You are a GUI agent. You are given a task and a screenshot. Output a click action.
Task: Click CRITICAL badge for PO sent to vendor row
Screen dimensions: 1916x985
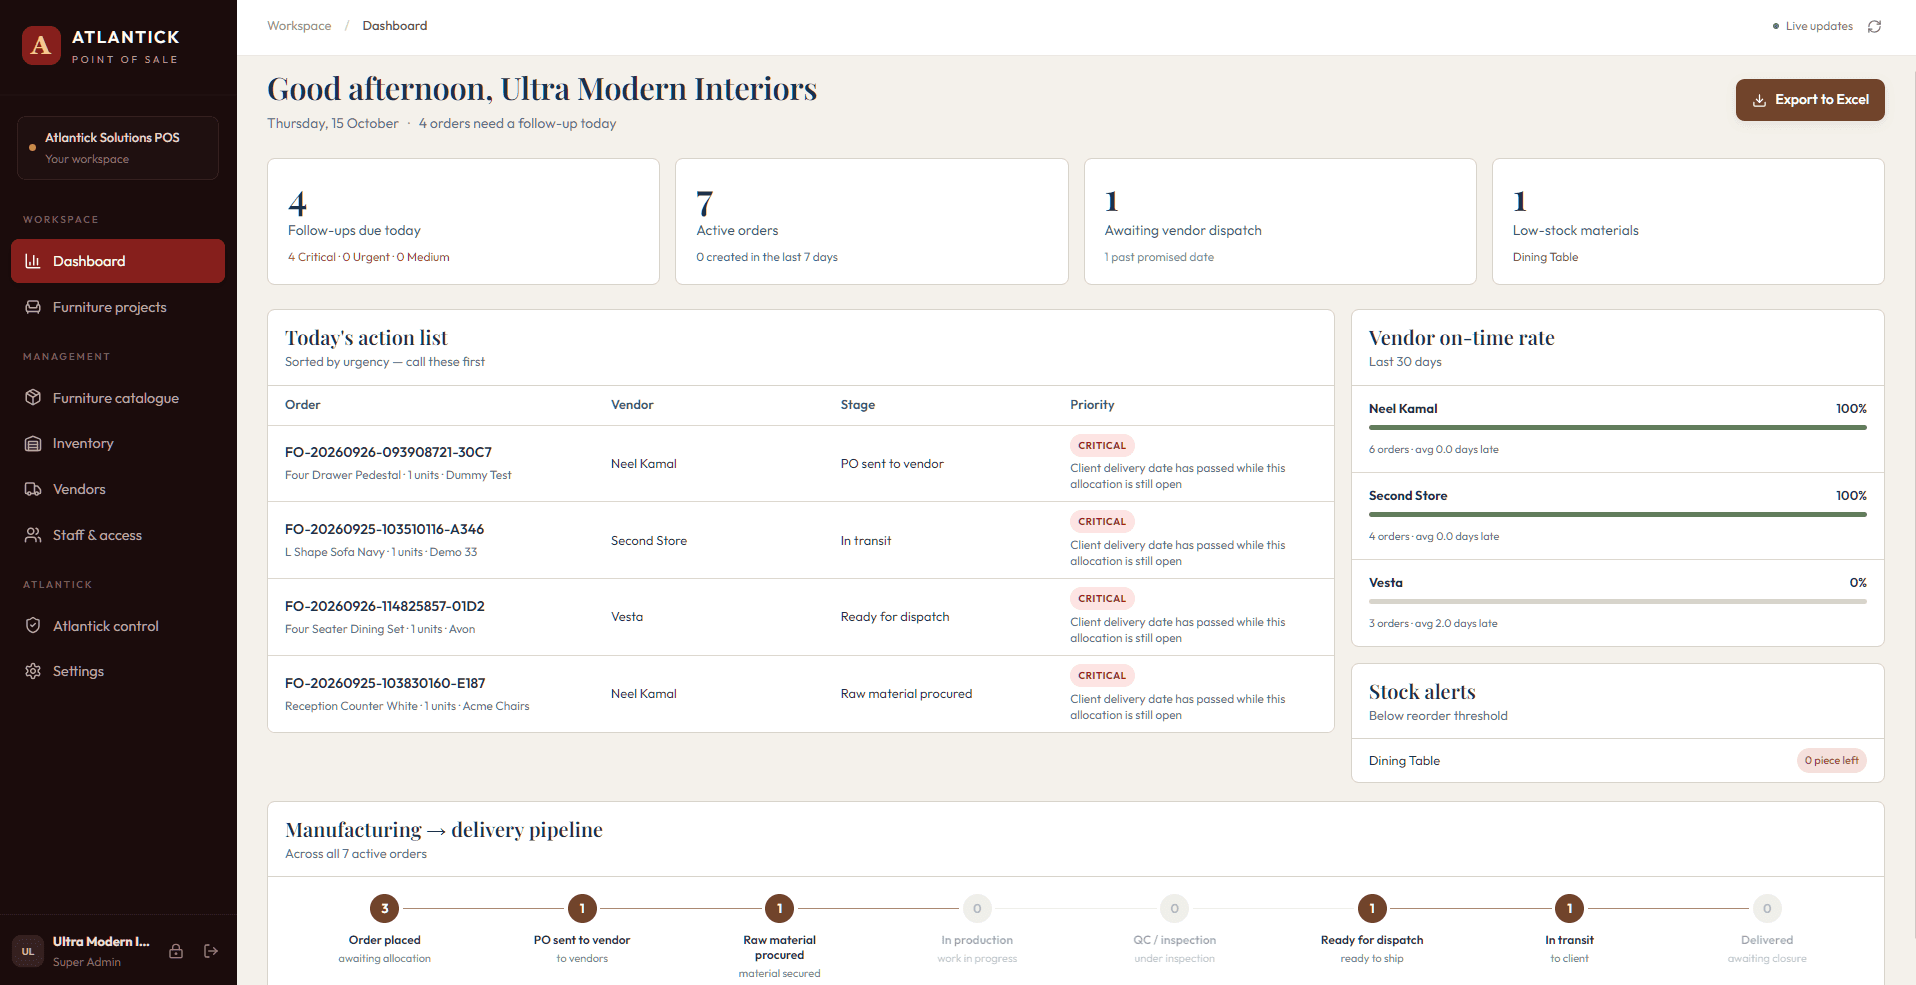1102,445
